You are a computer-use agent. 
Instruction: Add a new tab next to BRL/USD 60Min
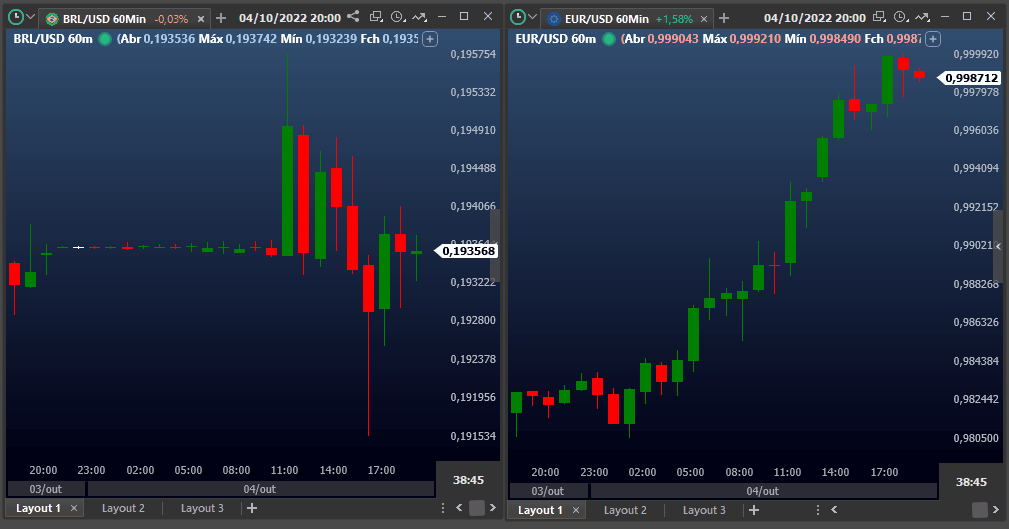click(x=221, y=18)
